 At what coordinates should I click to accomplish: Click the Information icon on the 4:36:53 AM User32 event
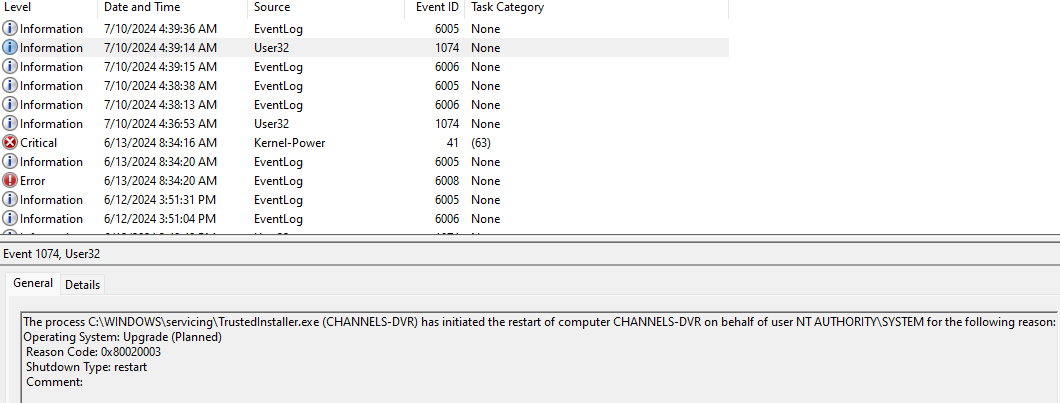point(10,124)
